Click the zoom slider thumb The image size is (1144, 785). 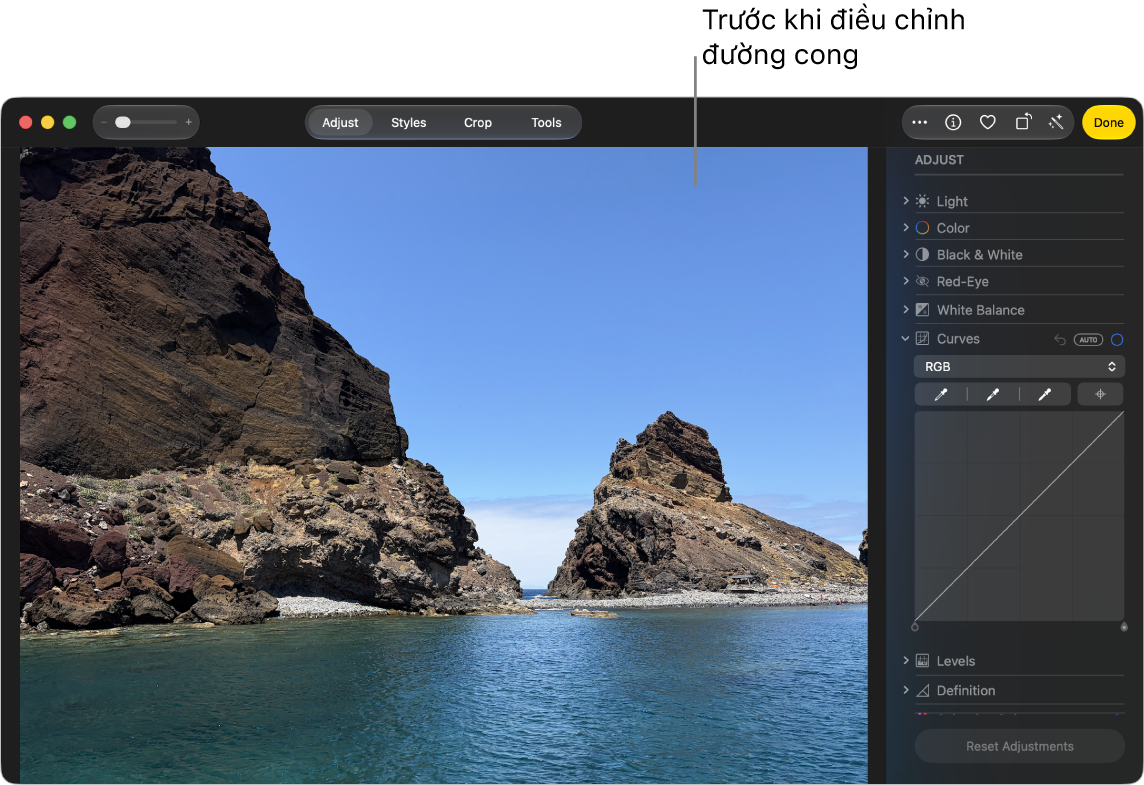[123, 123]
